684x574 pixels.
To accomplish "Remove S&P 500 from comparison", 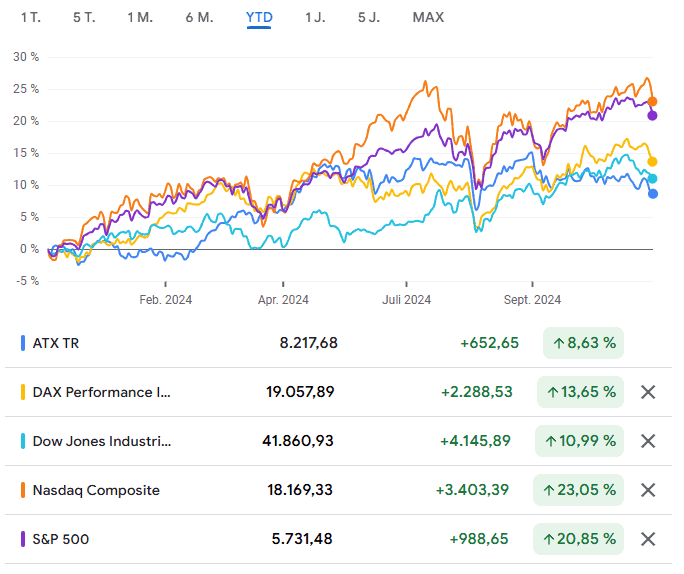I will coord(647,539).
